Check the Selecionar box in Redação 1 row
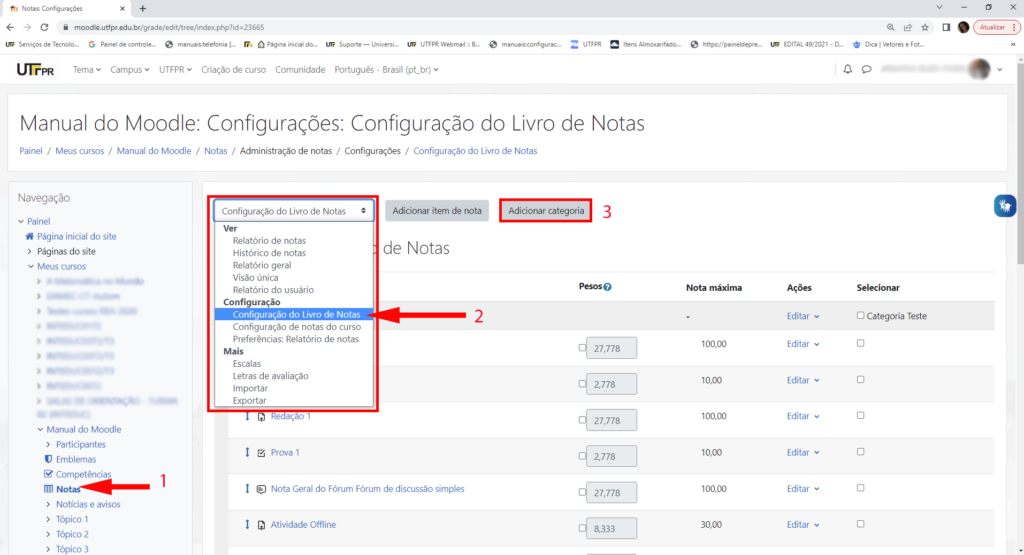This screenshot has width=1024, height=555. point(861,415)
